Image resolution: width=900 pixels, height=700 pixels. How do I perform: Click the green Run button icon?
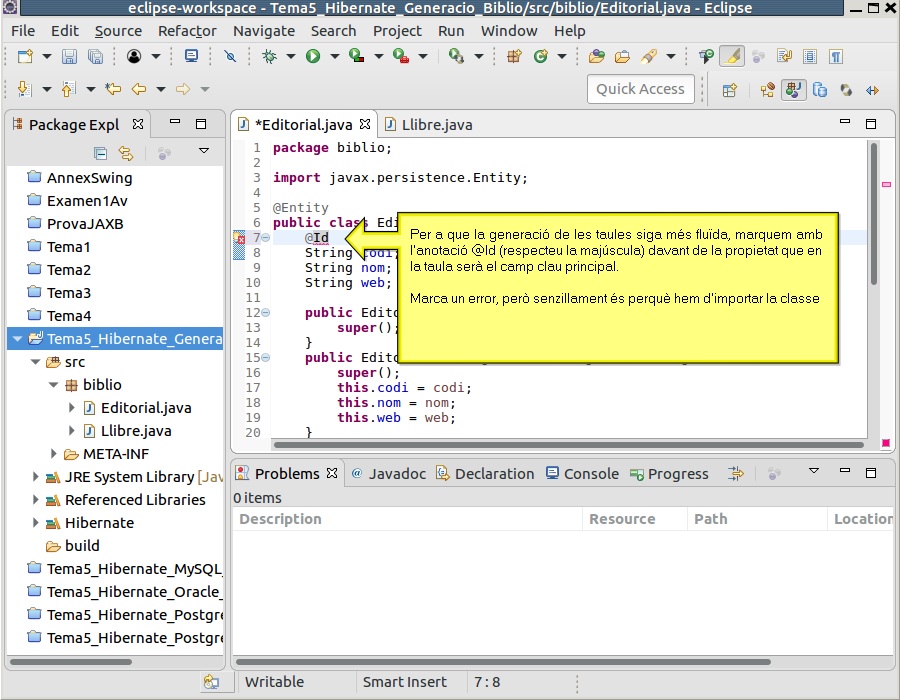click(313, 57)
